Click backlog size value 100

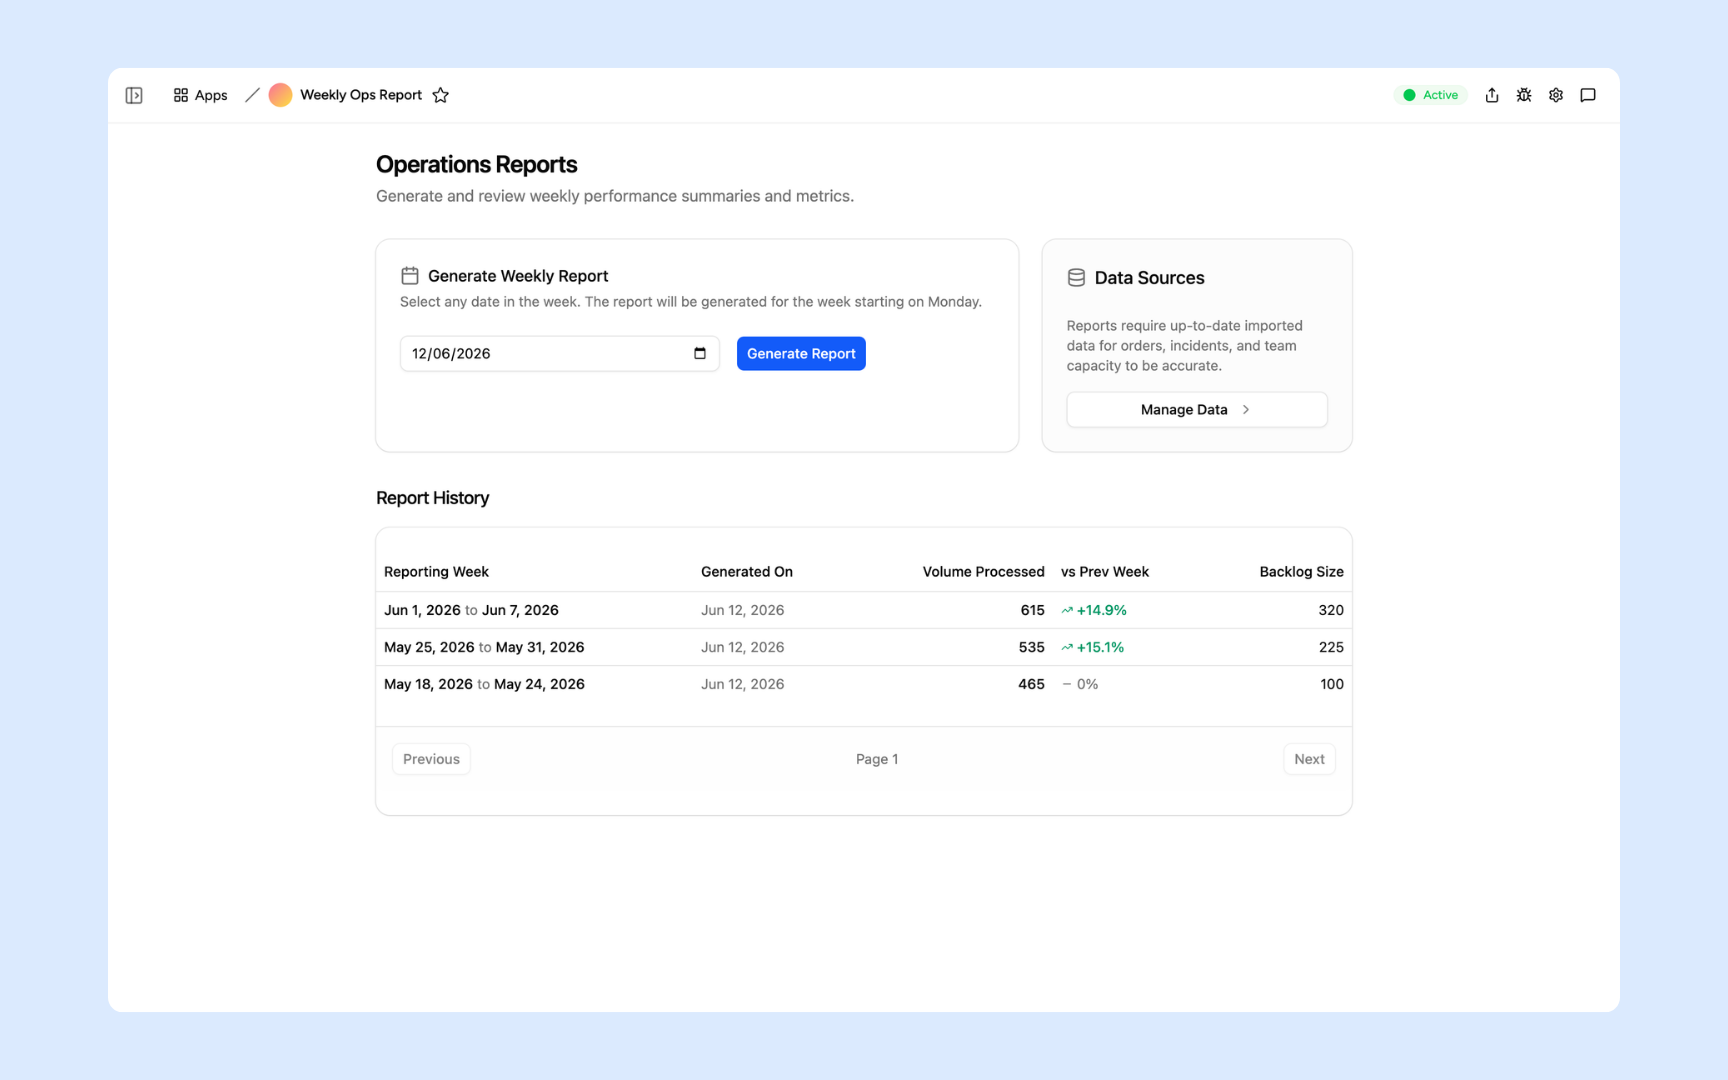point(1332,684)
